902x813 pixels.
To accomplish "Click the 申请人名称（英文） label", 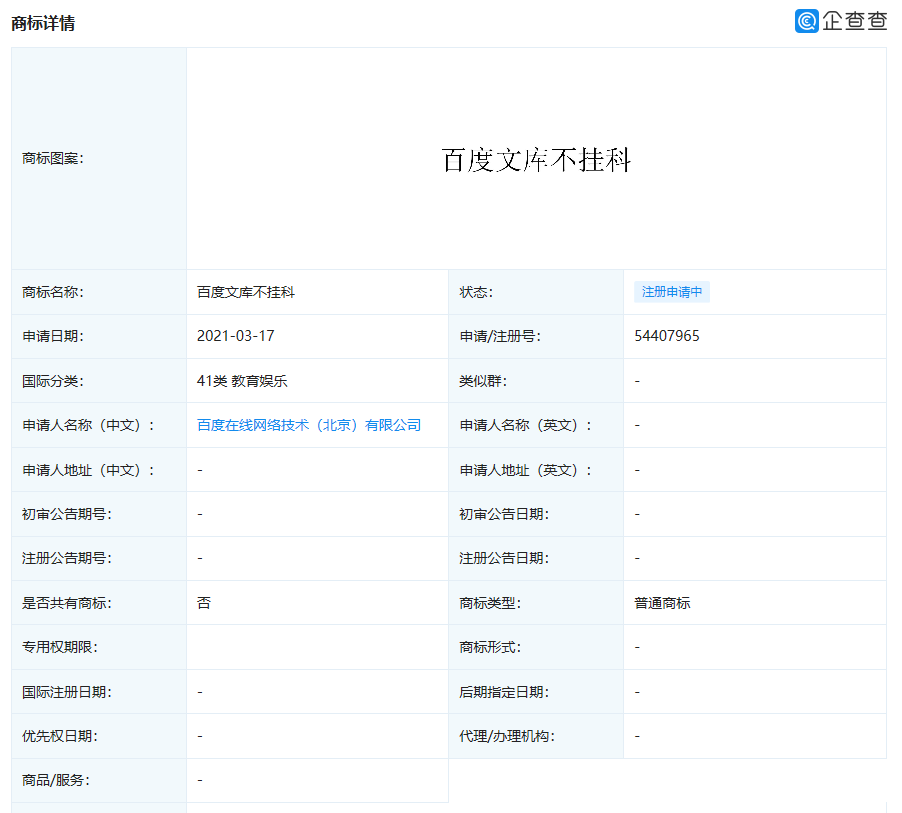I will [526, 425].
